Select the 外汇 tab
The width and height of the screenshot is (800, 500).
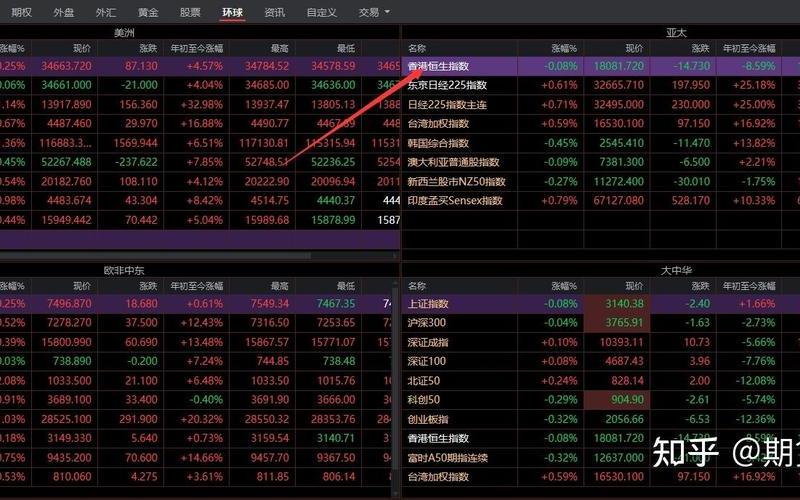click(x=106, y=12)
